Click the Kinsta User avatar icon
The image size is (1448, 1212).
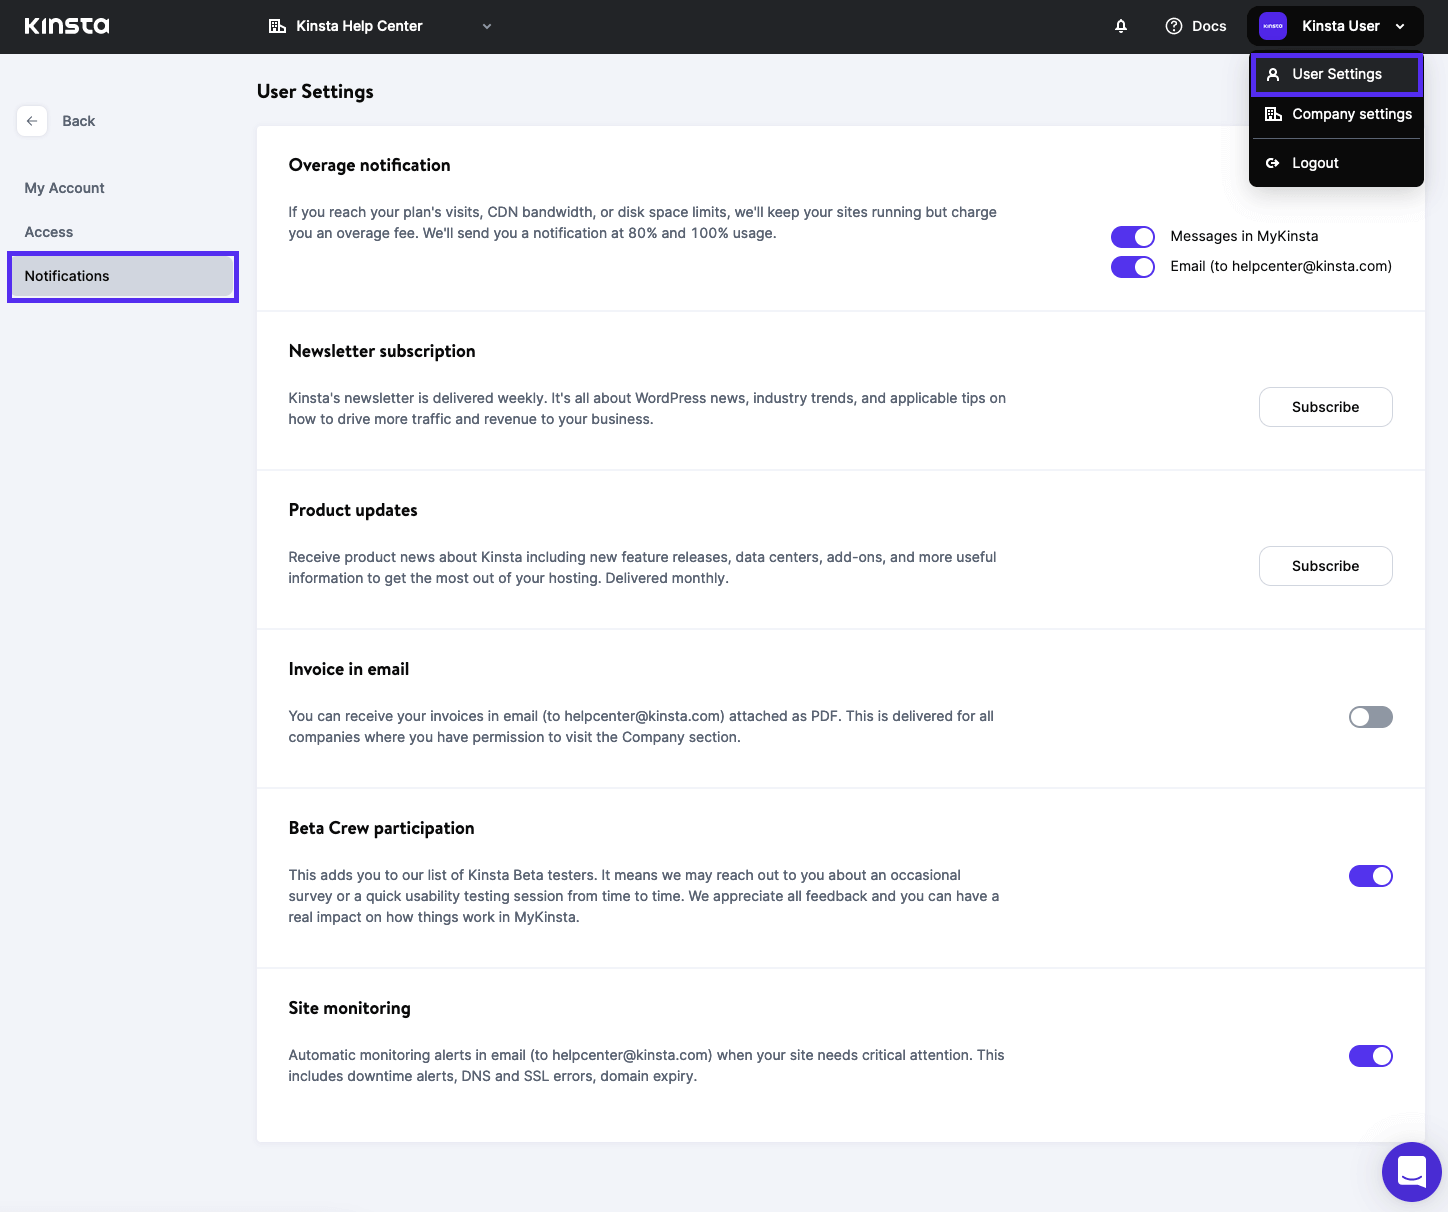[1272, 26]
